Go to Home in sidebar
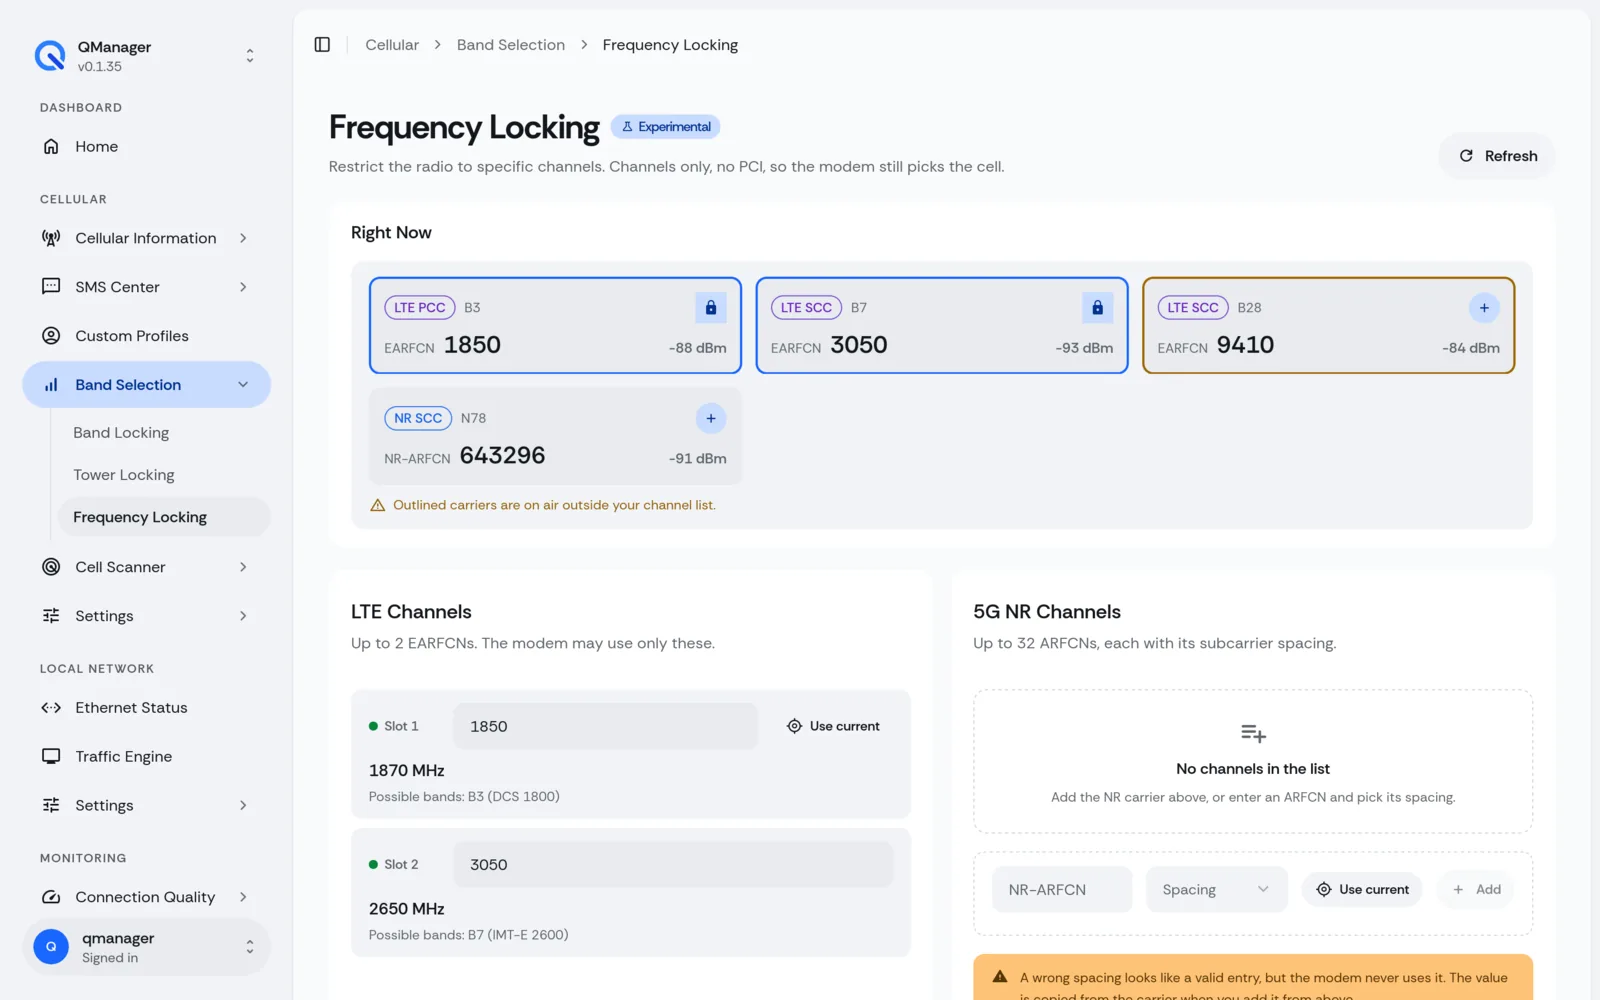The height and width of the screenshot is (1000, 1600). [x=147, y=147]
